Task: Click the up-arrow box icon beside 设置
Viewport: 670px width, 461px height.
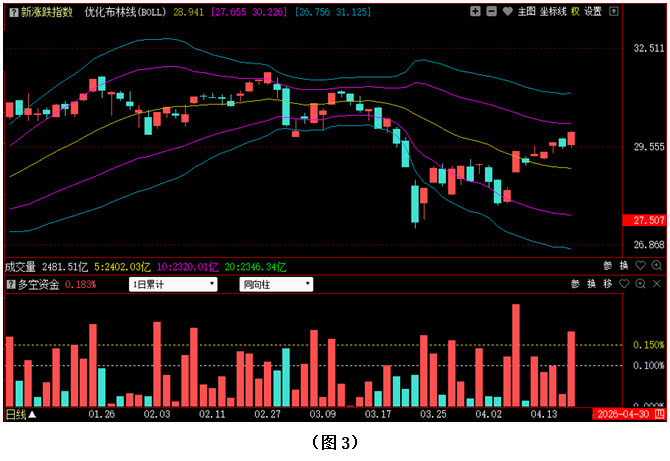Action: 615,11
